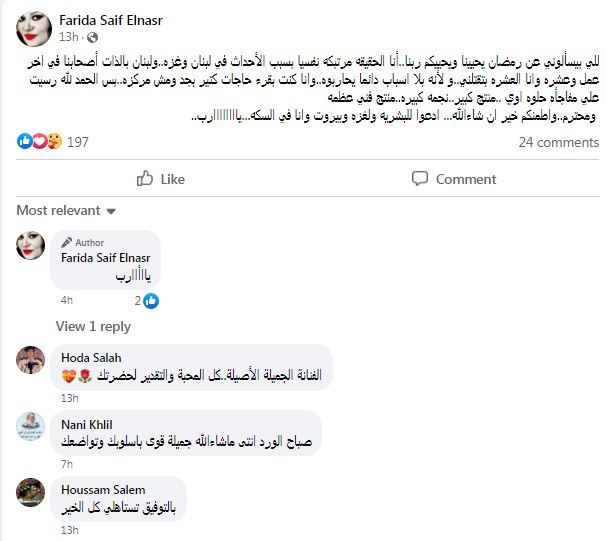Click the thumbs-up Like icon
Viewport: 607px width, 541px height.
pos(145,179)
